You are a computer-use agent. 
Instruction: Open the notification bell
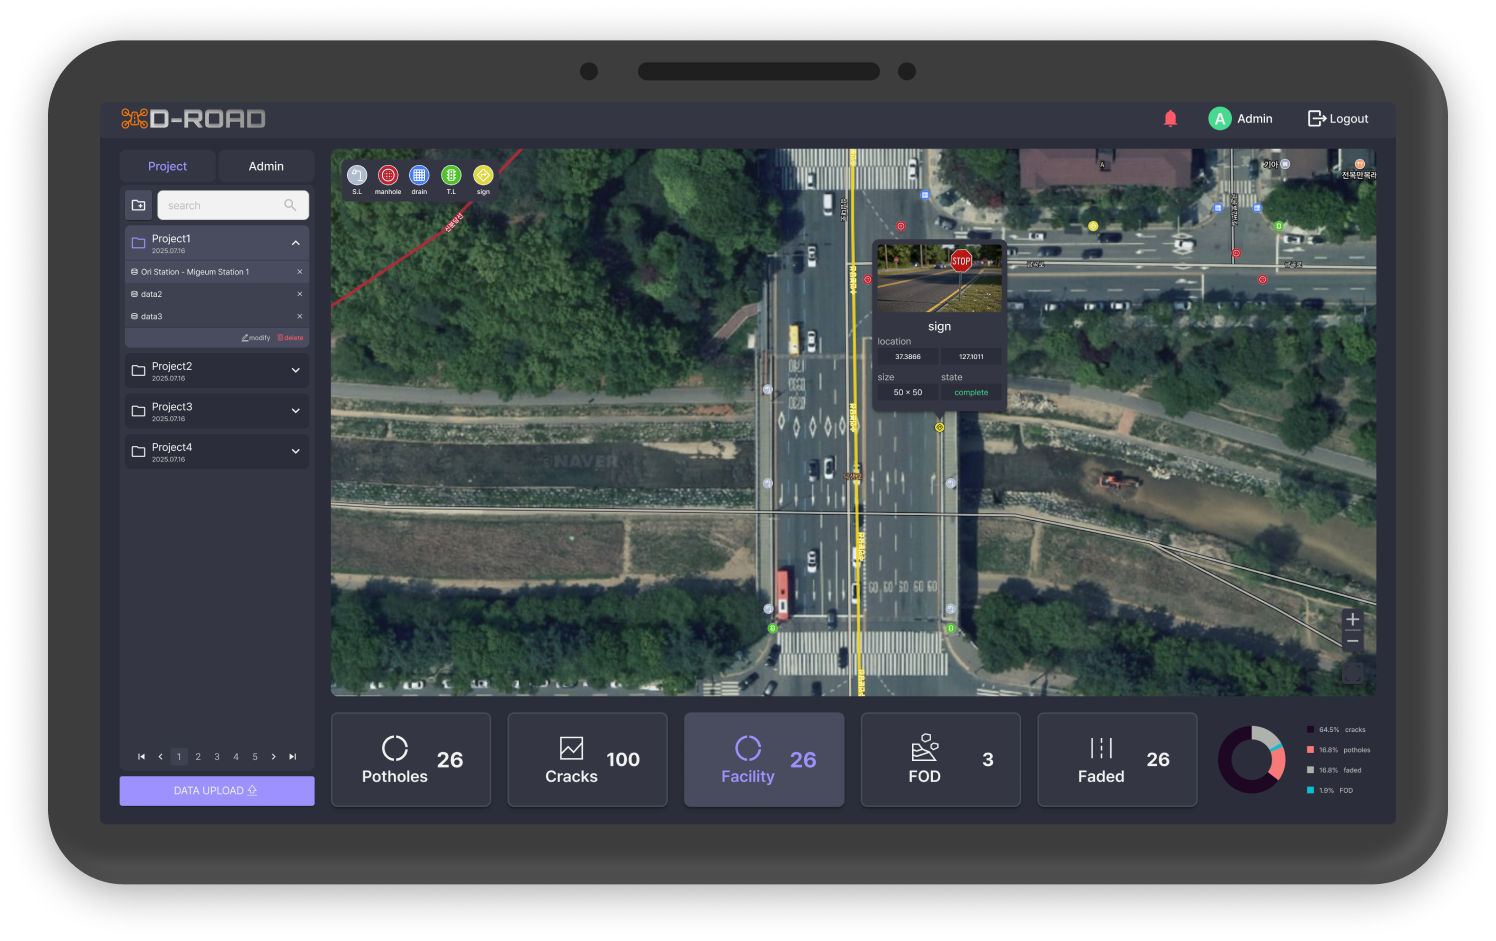(1170, 119)
